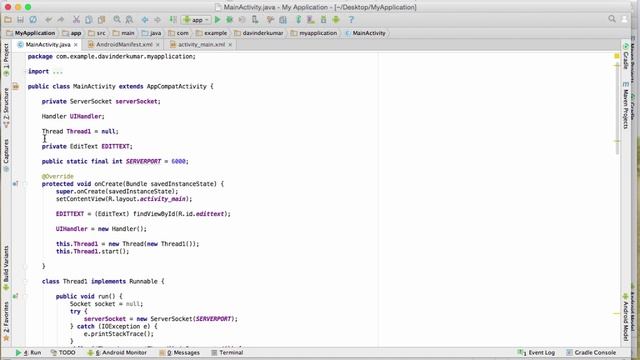Viewport: 640px width, 360px height.
Task: Open the 6: Android Monitor tool window
Action: [117, 352]
